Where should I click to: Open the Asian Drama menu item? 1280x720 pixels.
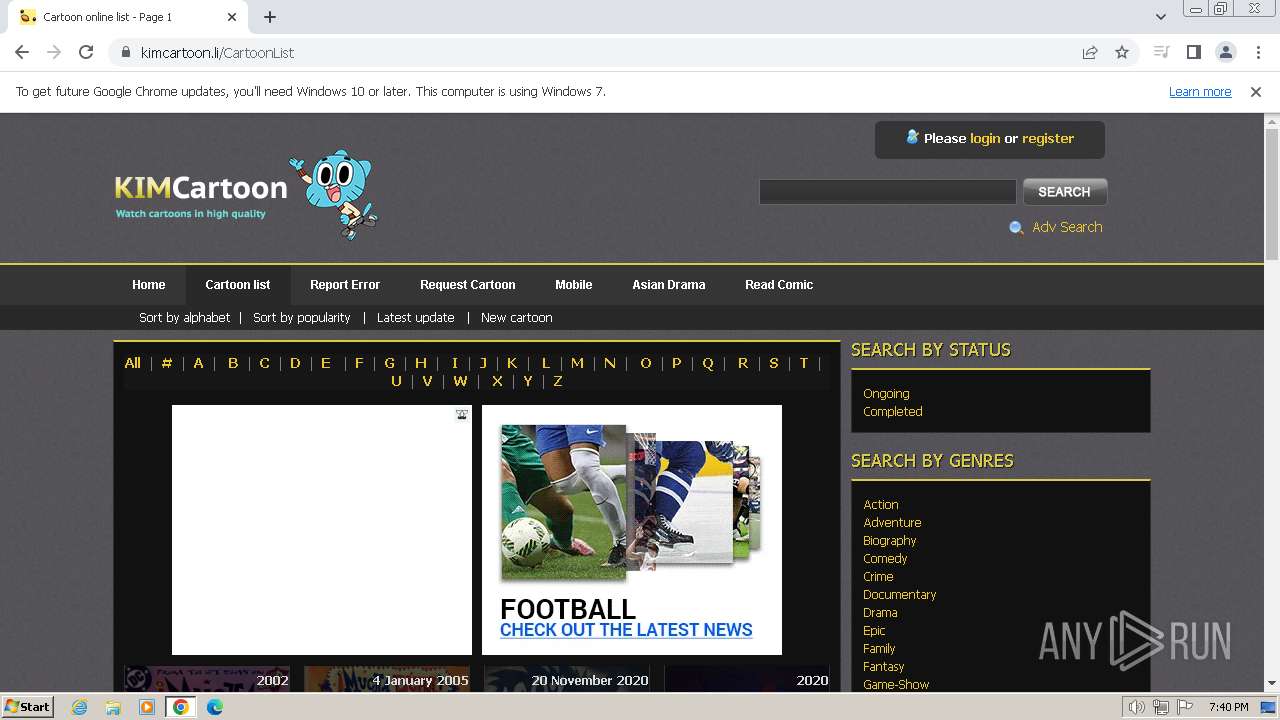coord(669,285)
